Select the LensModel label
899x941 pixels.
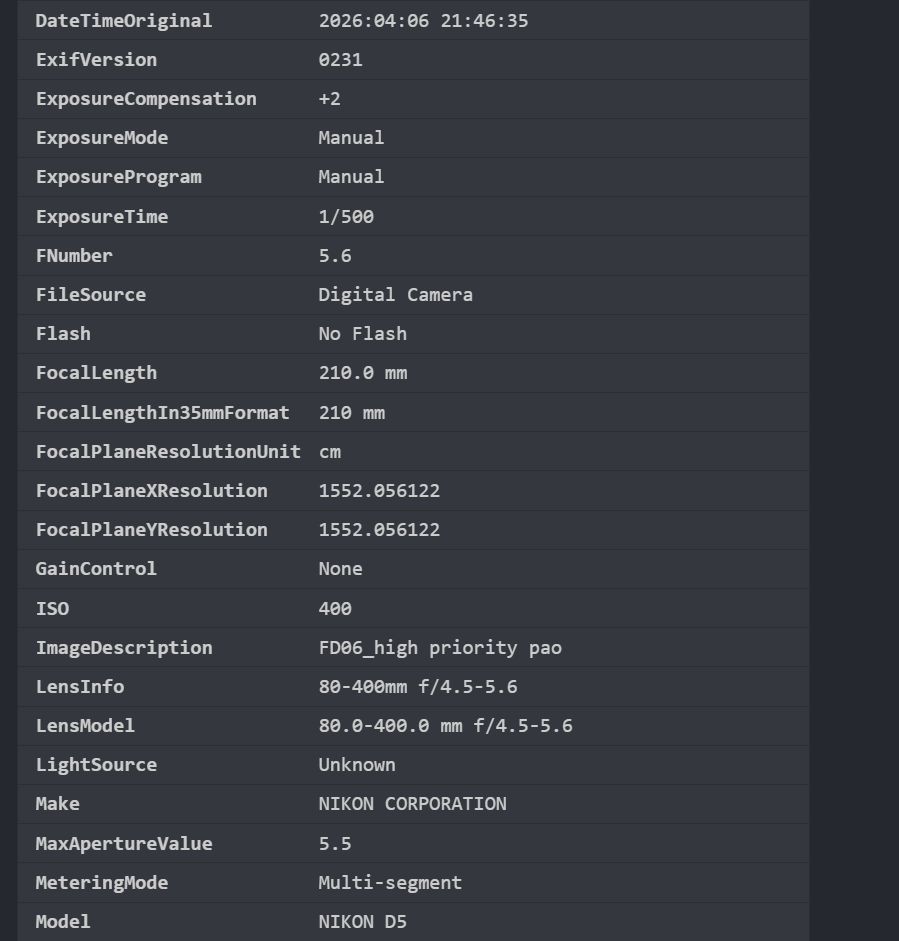tap(85, 726)
